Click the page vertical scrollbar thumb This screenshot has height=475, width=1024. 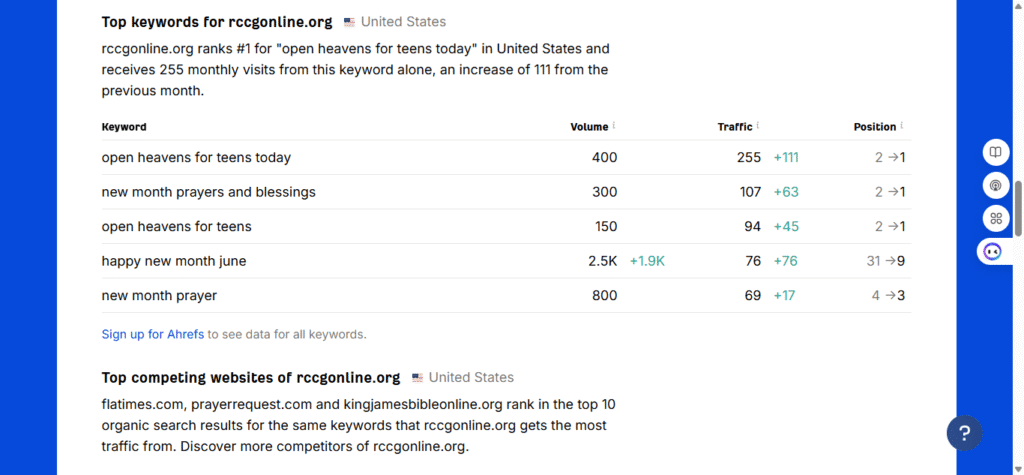click(x=1017, y=209)
